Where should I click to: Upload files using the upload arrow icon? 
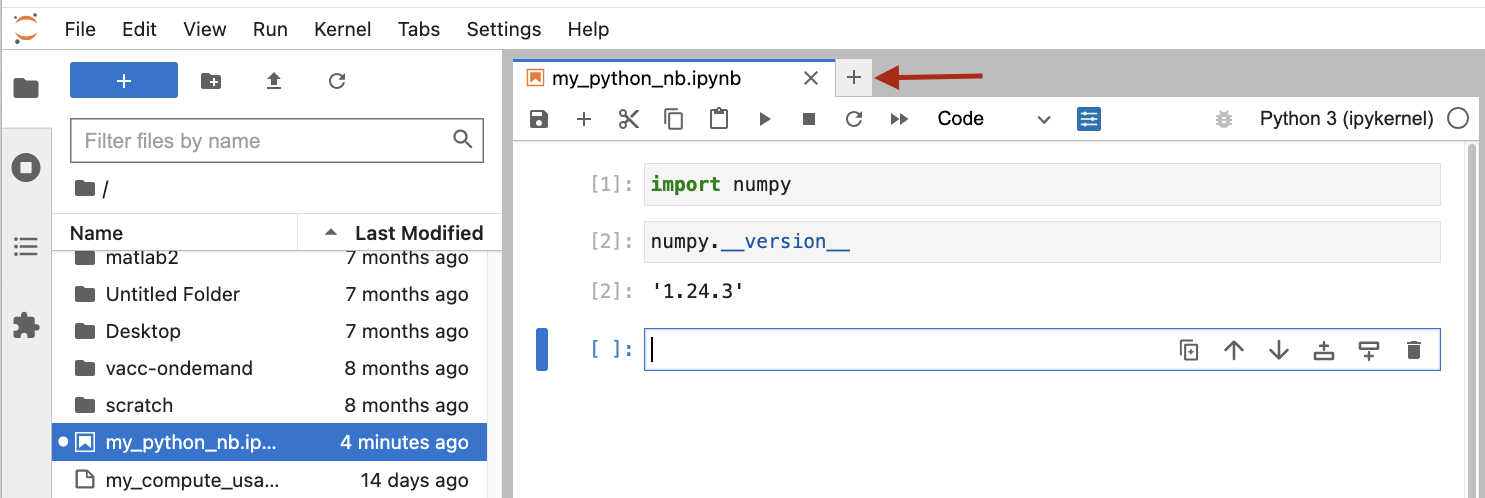pos(274,81)
